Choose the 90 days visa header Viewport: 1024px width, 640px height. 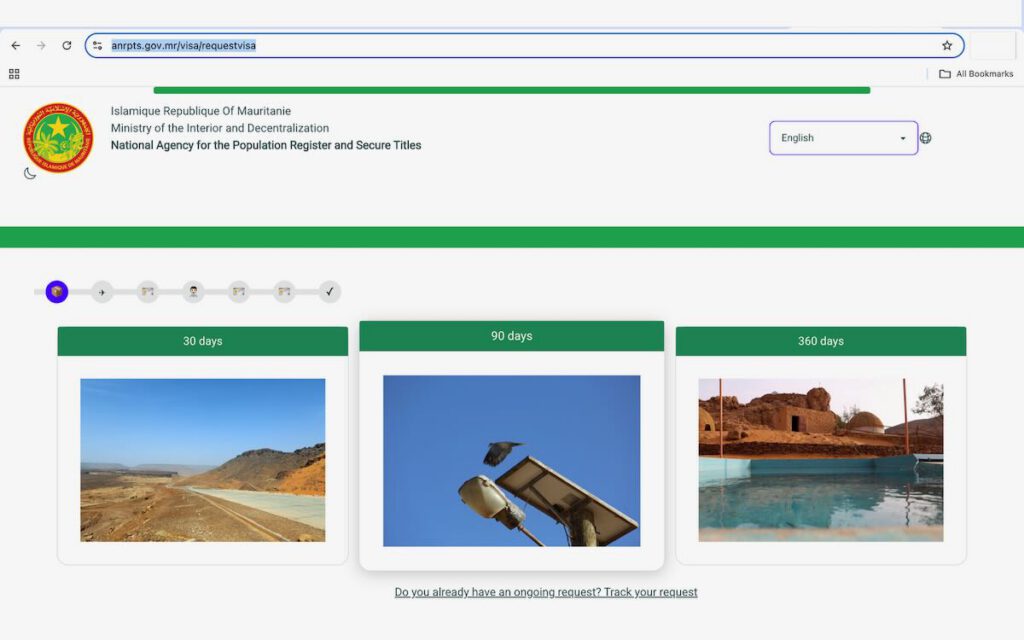point(511,336)
